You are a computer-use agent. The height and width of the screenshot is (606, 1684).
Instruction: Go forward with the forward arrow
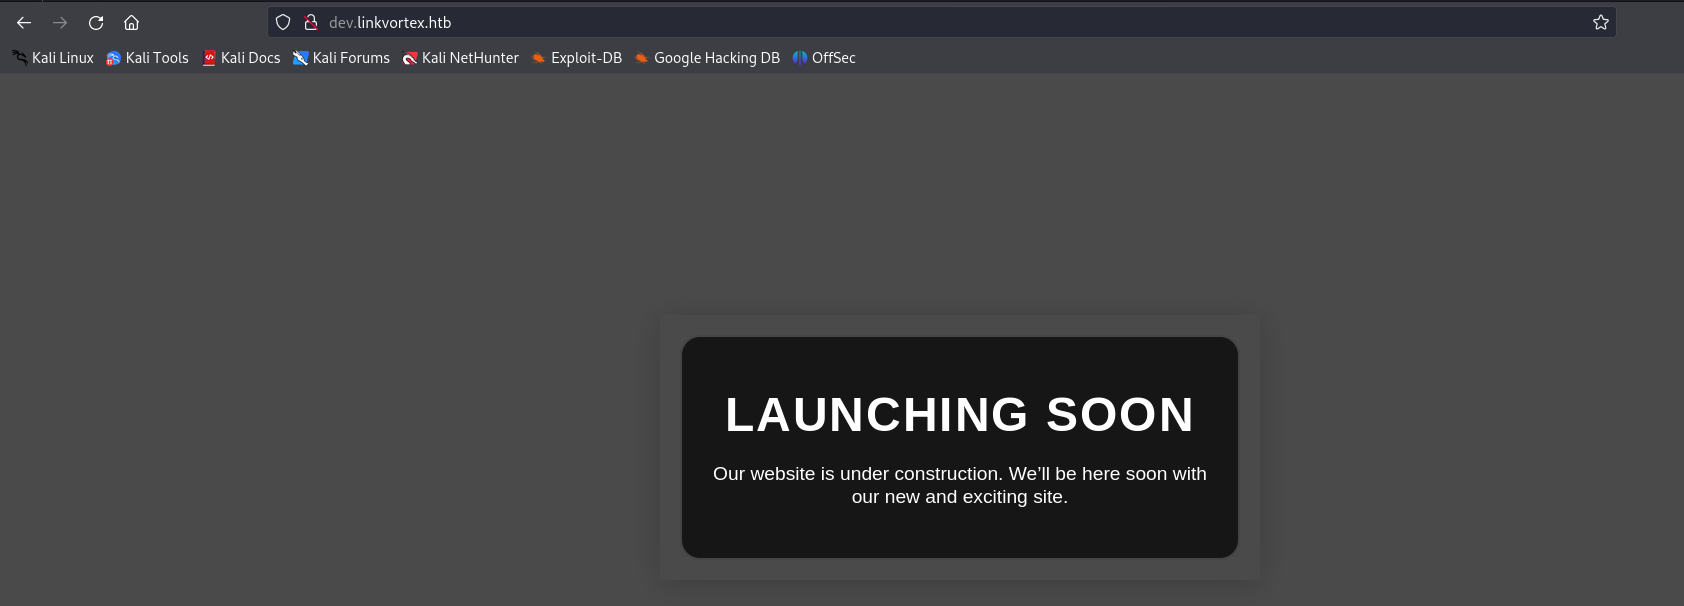click(x=60, y=22)
